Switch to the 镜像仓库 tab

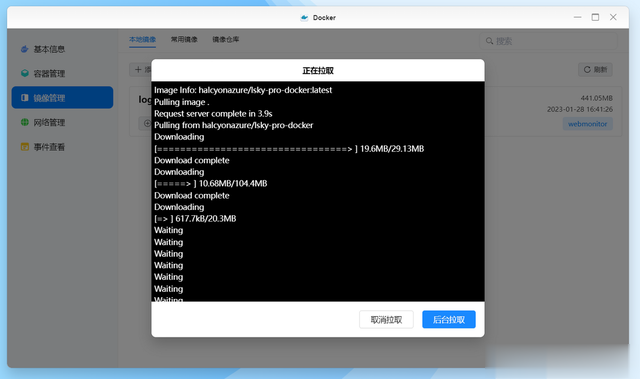226,40
